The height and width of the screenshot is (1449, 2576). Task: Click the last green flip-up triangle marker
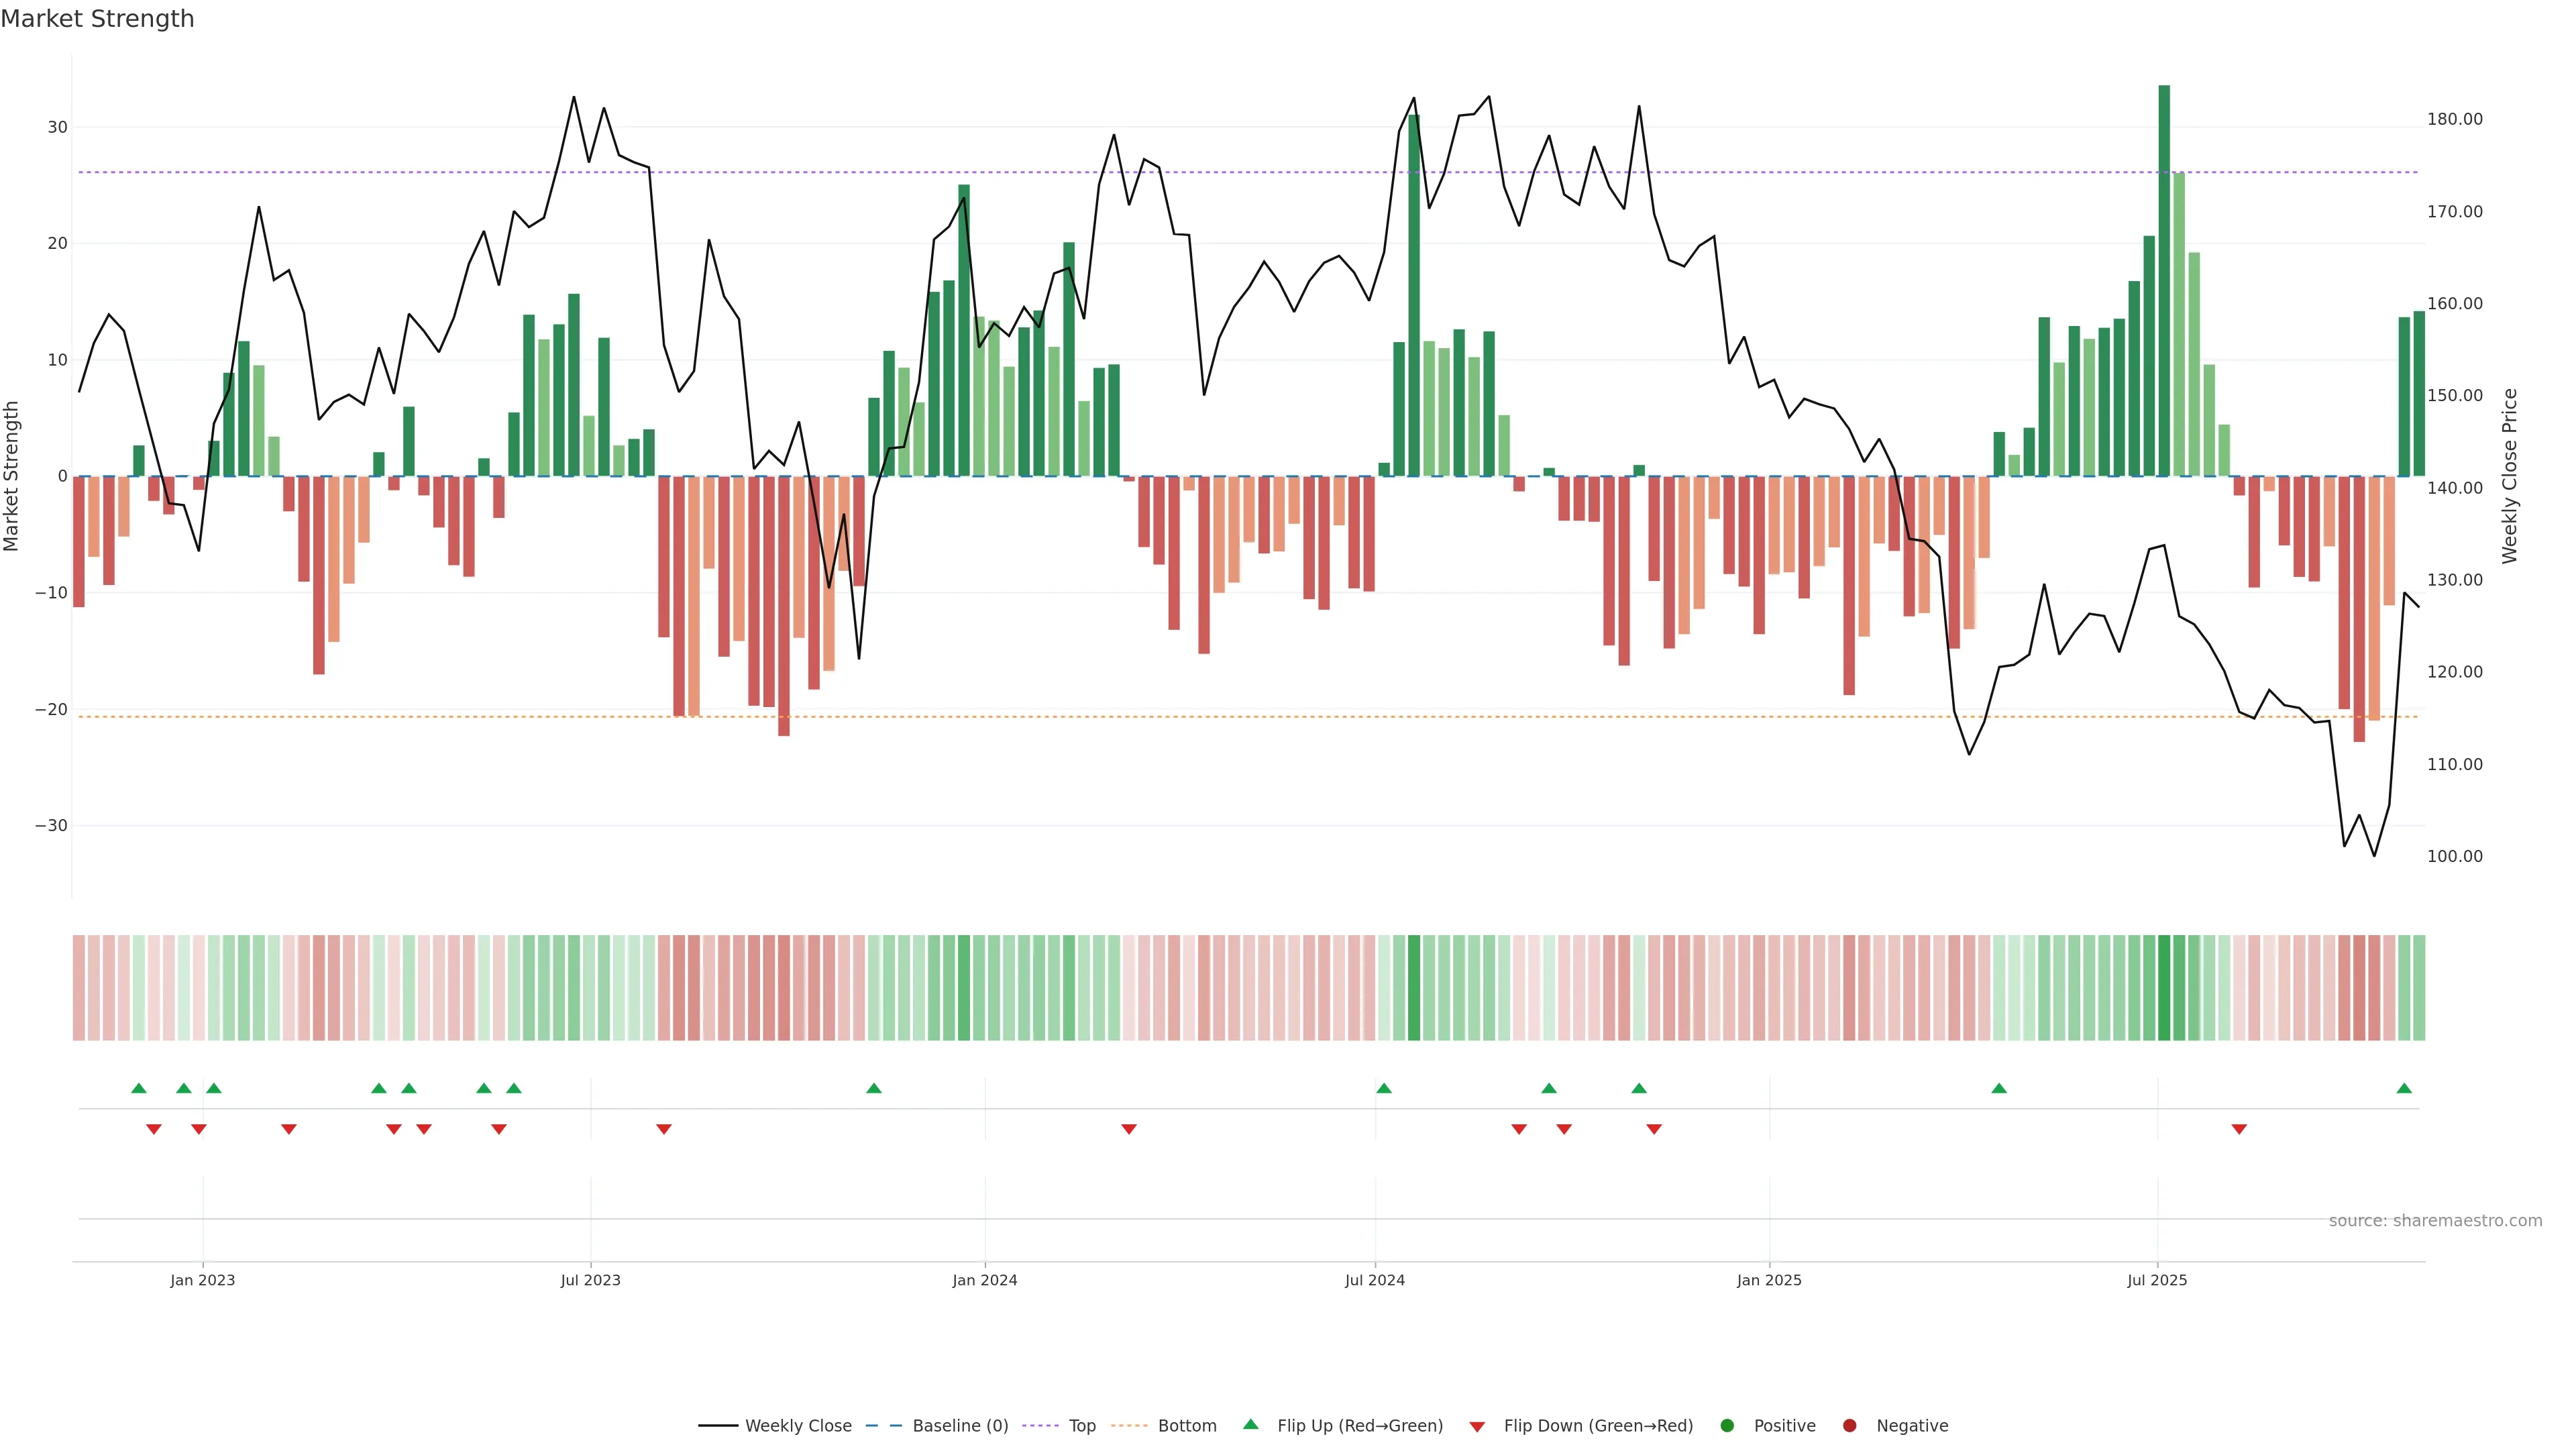[x=2404, y=1088]
